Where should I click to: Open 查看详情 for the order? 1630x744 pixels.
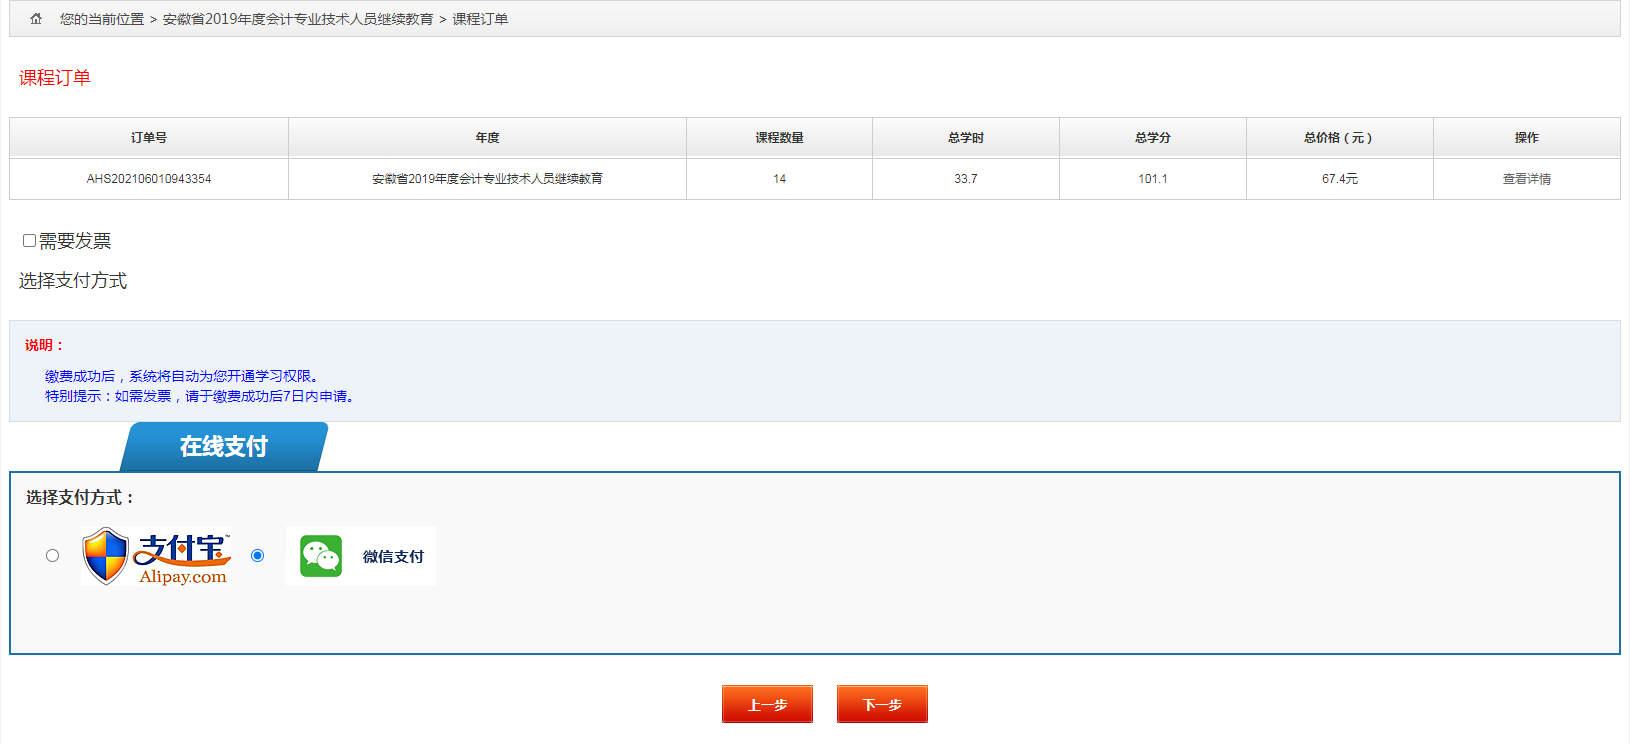coord(1526,179)
